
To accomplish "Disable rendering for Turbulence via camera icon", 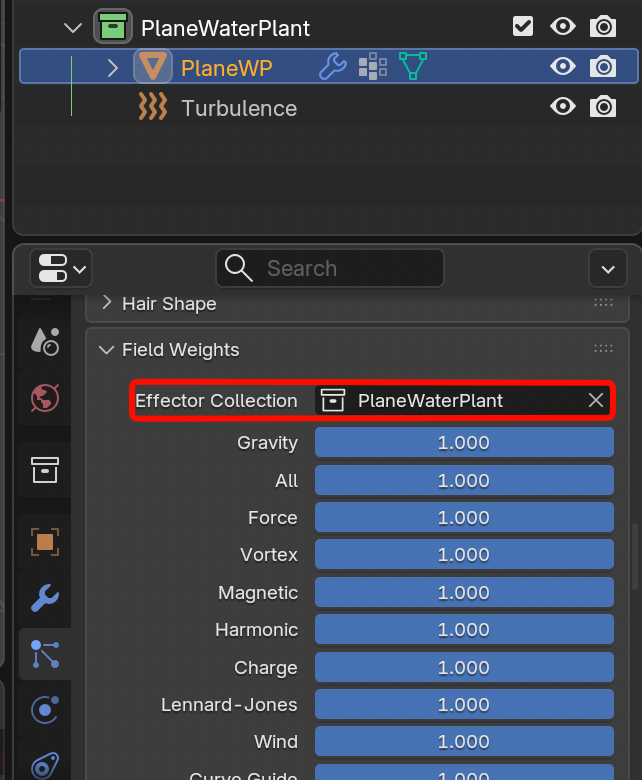I will pyautogui.click(x=603, y=107).
